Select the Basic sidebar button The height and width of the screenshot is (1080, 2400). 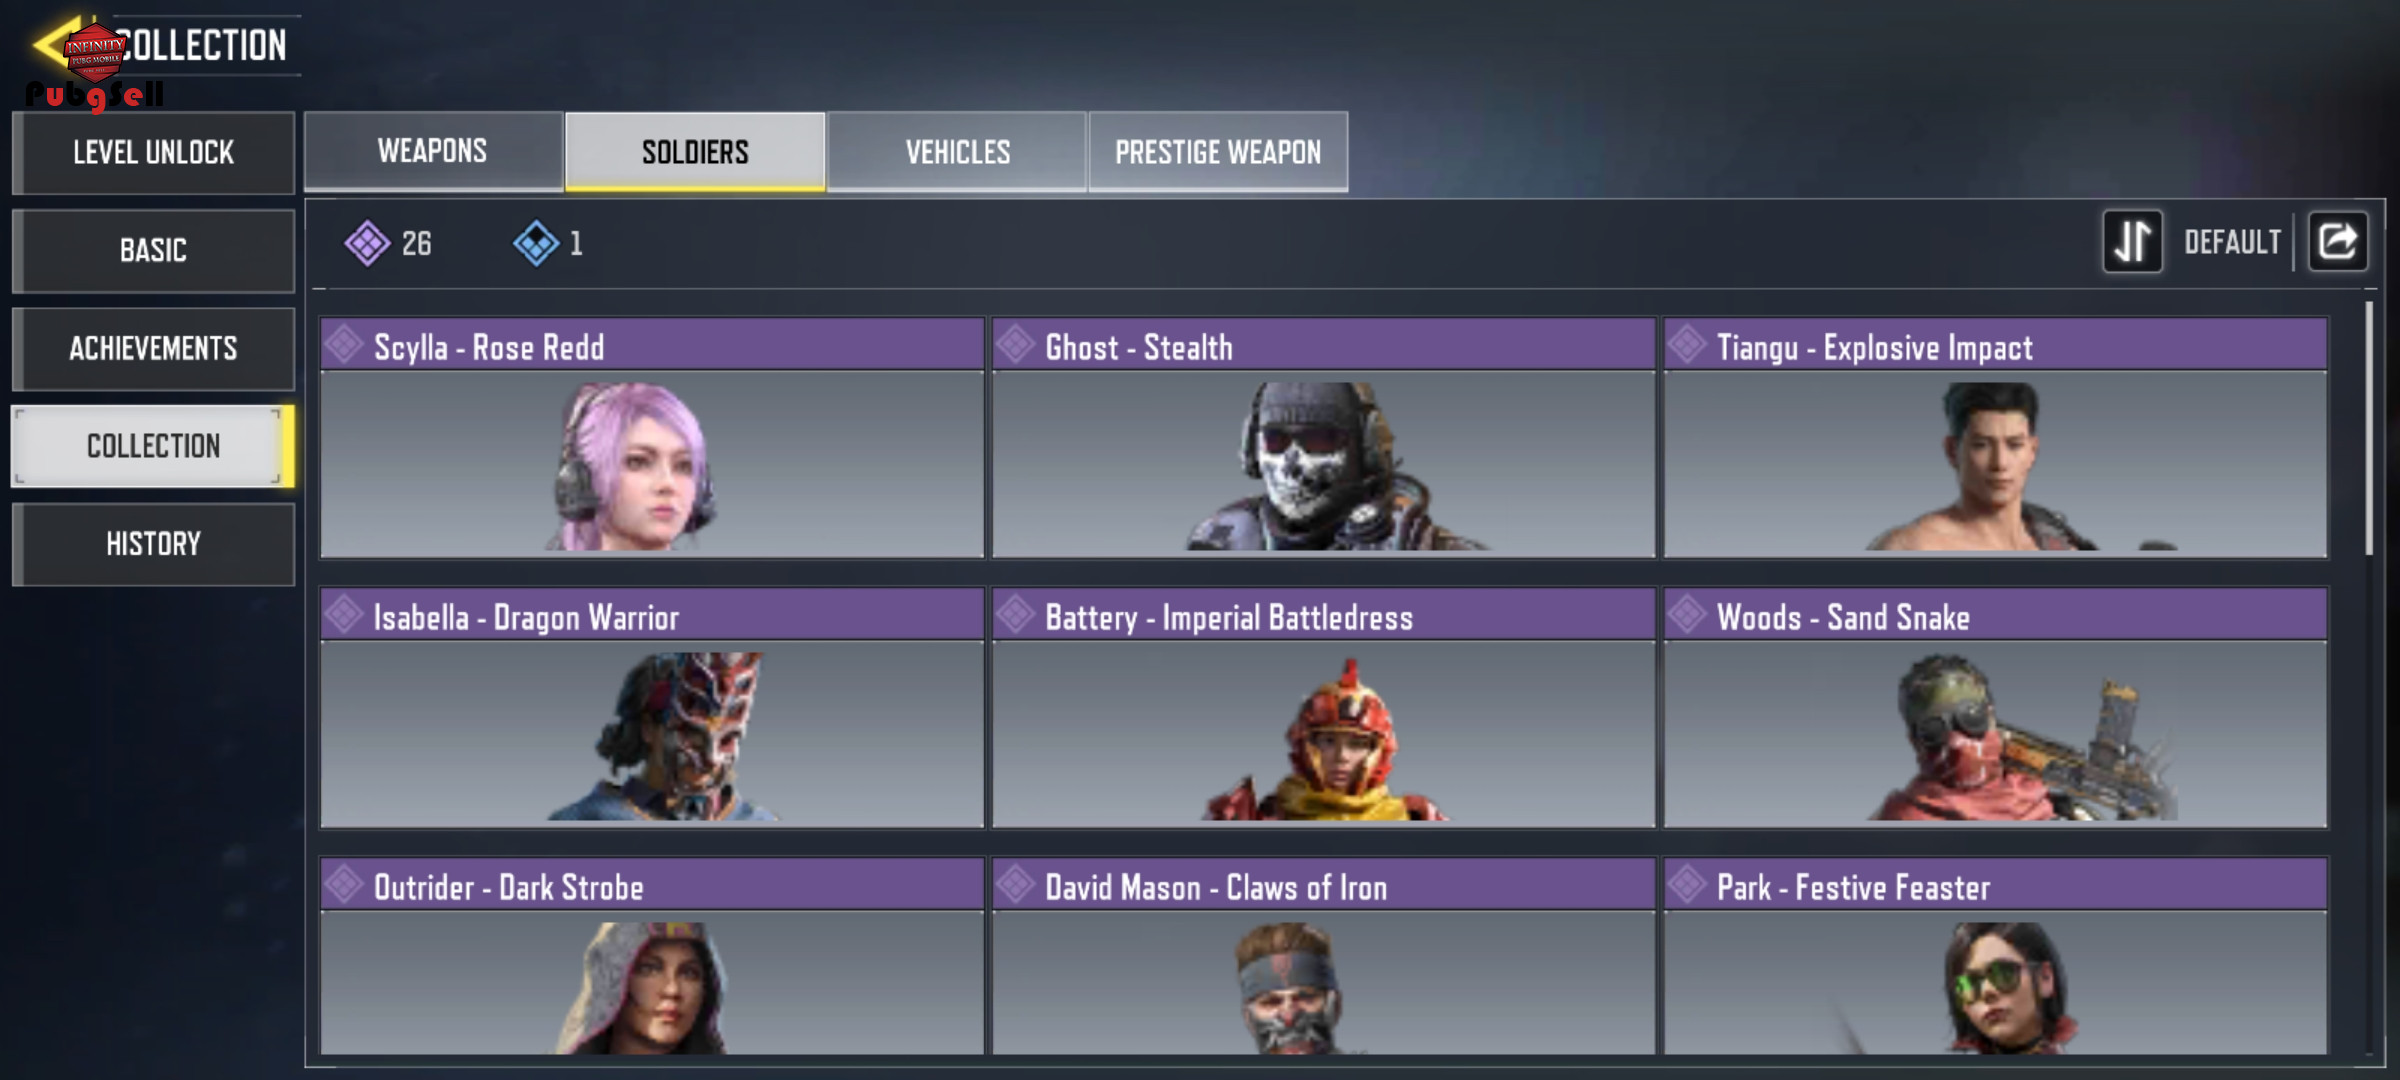coord(153,250)
